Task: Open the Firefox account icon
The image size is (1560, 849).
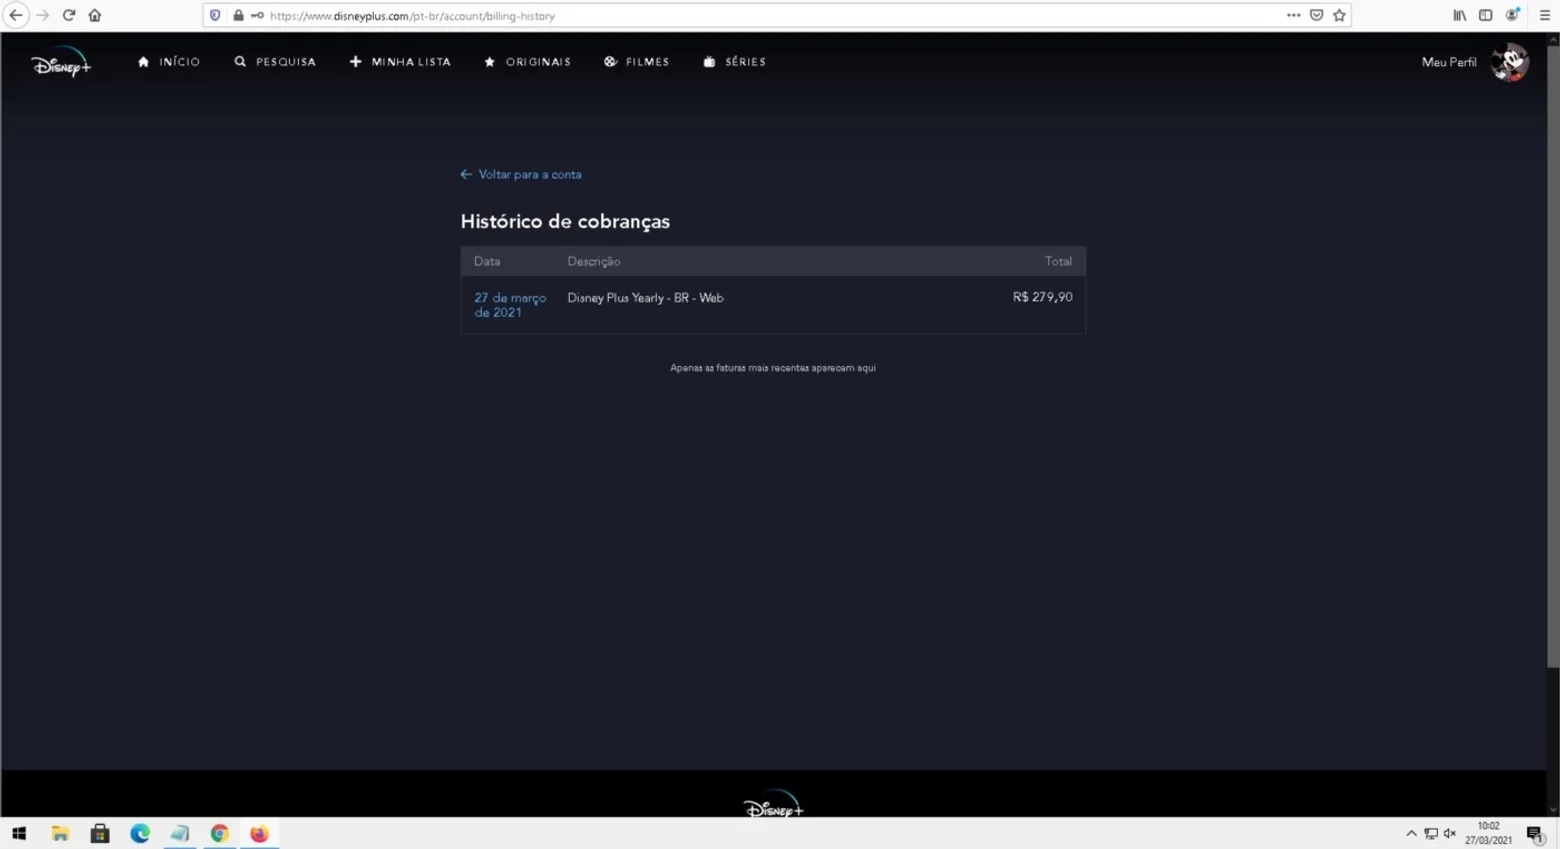Action: coord(1513,15)
